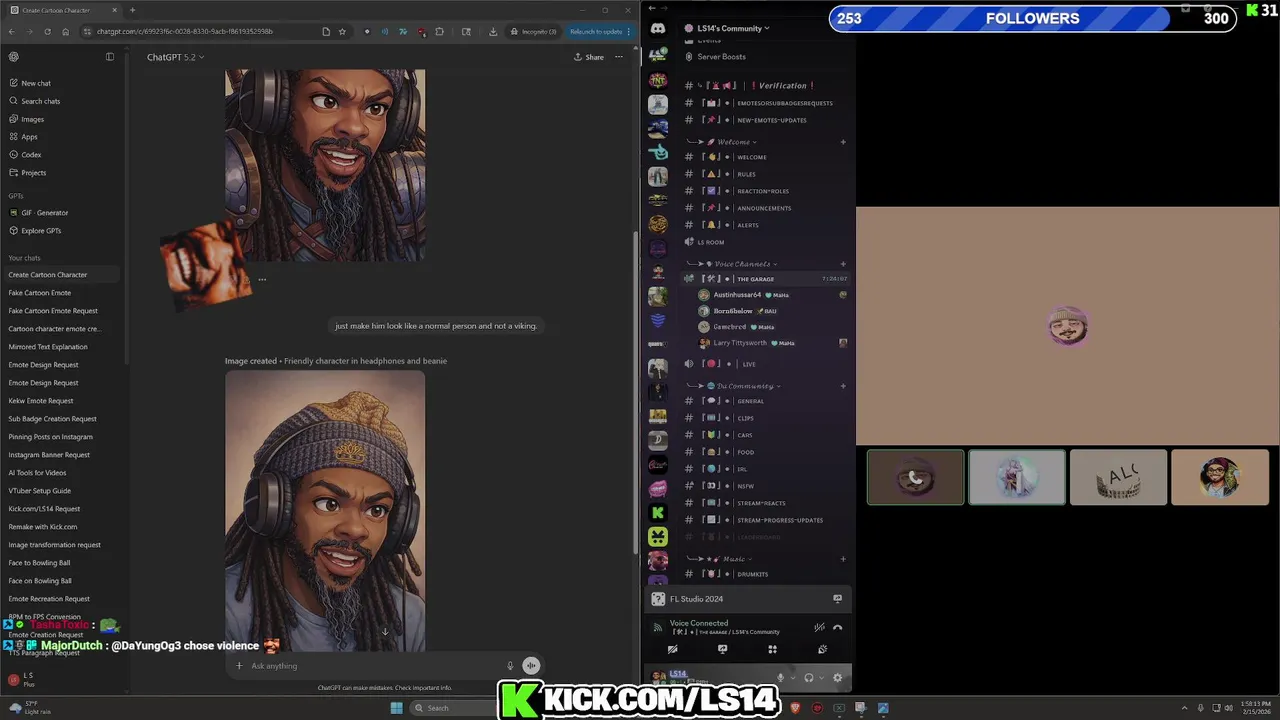The width and height of the screenshot is (1280, 720).
Task: Mute microphone in Discord user panel
Action: click(781, 677)
